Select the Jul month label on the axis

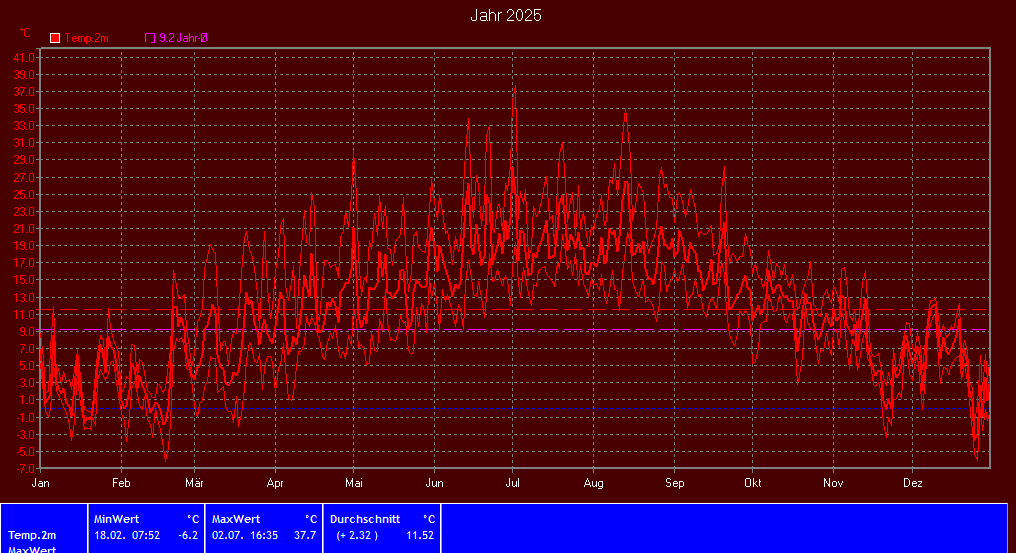coord(512,482)
